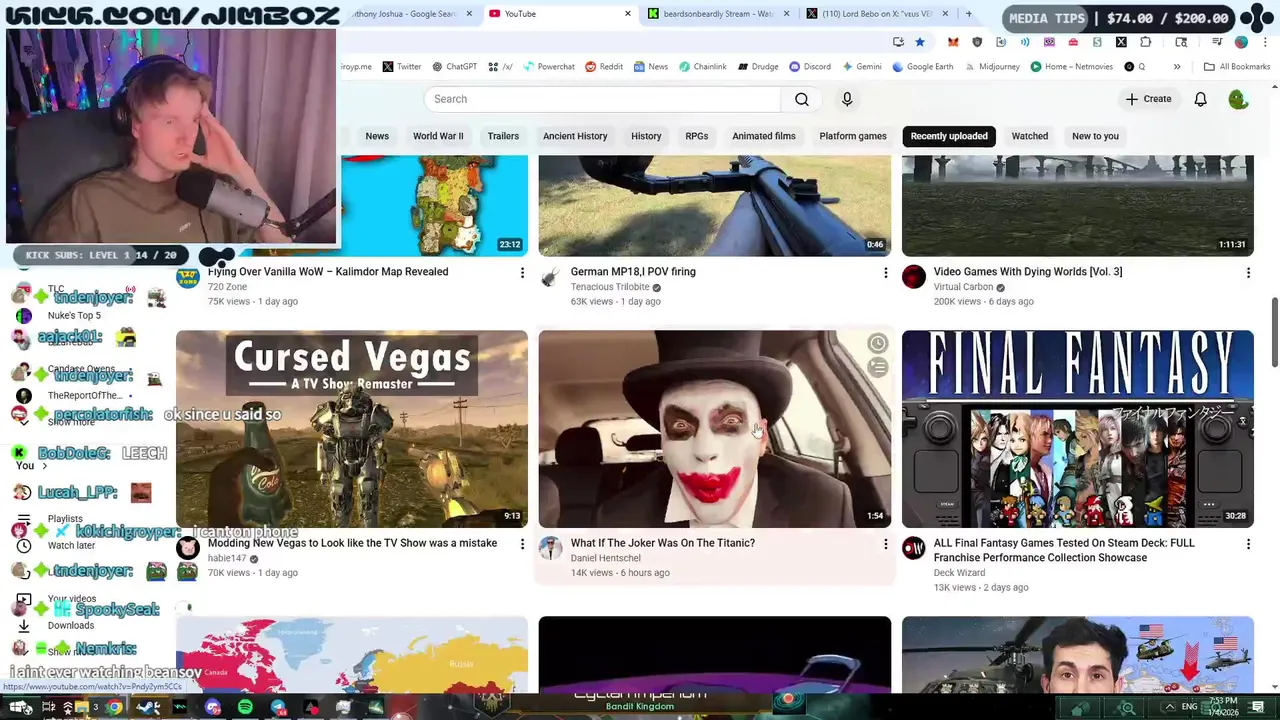Select the News filter chip
The image size is (1280, 720).
(x=377, y=136)
